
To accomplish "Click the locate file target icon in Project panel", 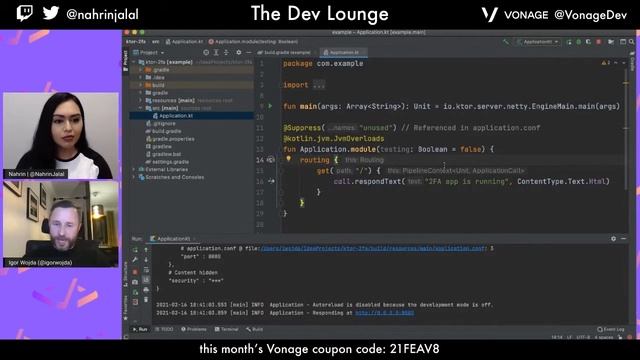I will point(206,53).
